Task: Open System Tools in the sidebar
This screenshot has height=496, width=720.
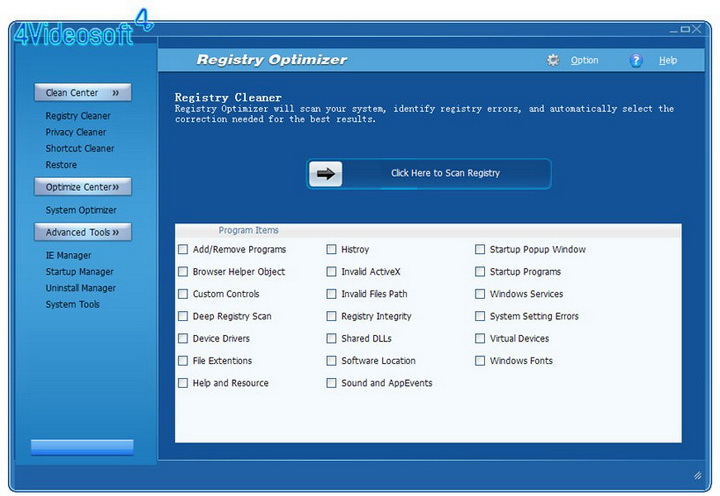Action: click(73, 304)
